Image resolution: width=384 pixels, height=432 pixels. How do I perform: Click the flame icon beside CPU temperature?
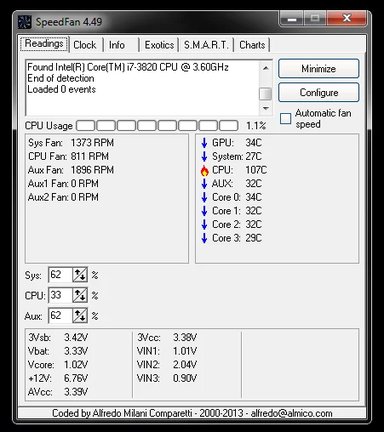[204, 170]
